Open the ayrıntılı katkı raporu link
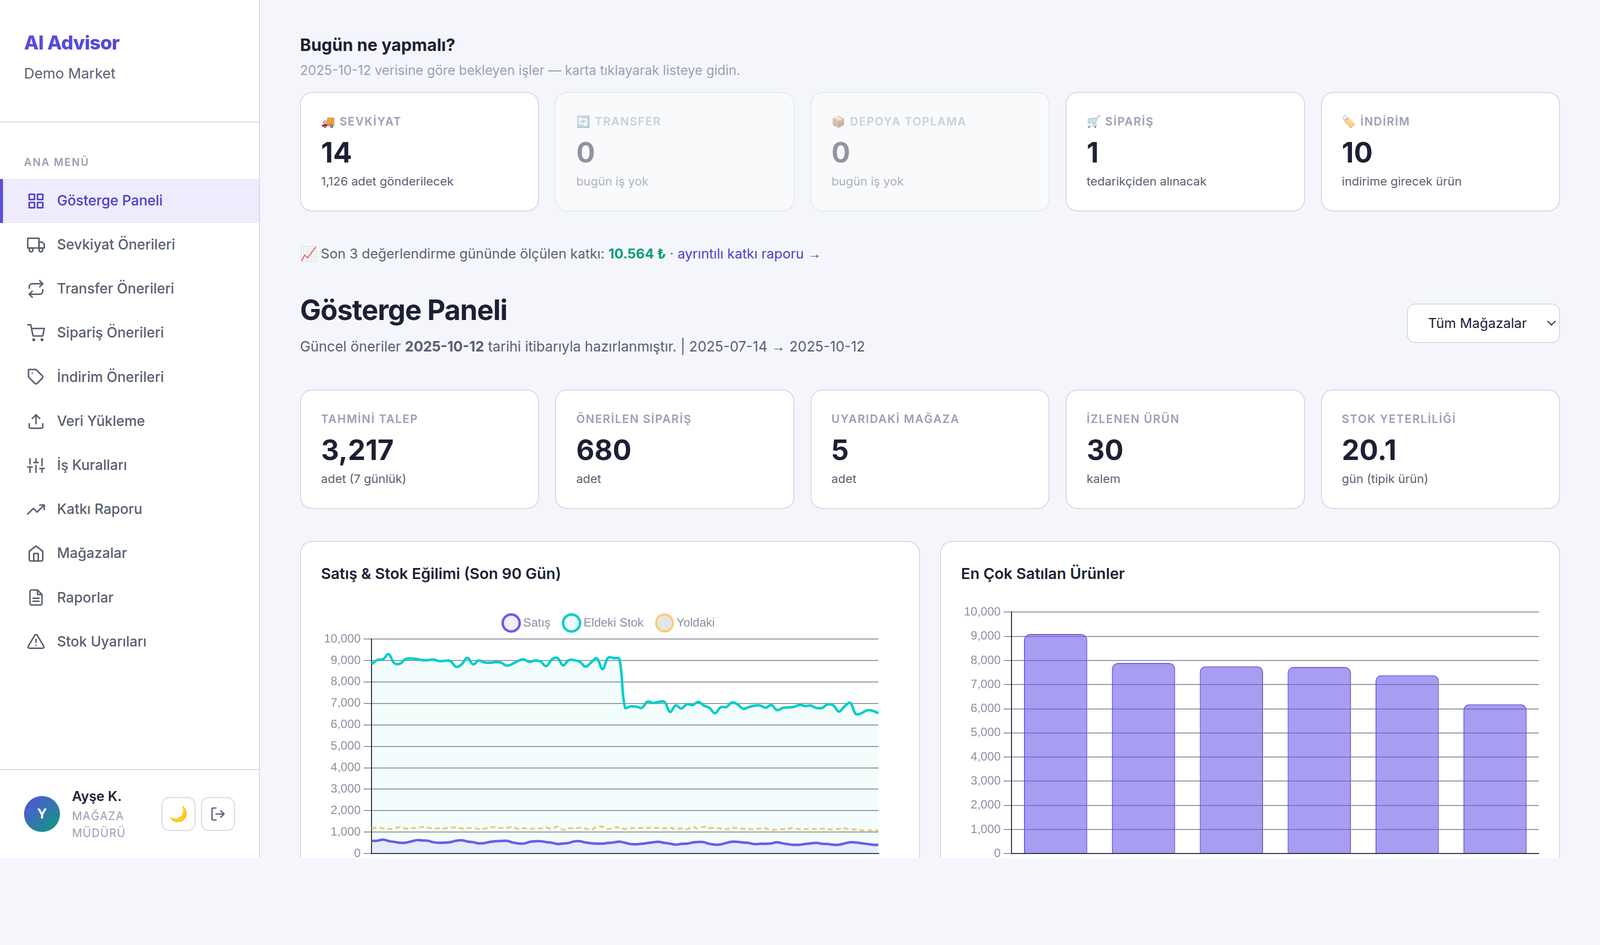Image resolution: width=1600 pixels, height=945 pixels. [748, 254]
